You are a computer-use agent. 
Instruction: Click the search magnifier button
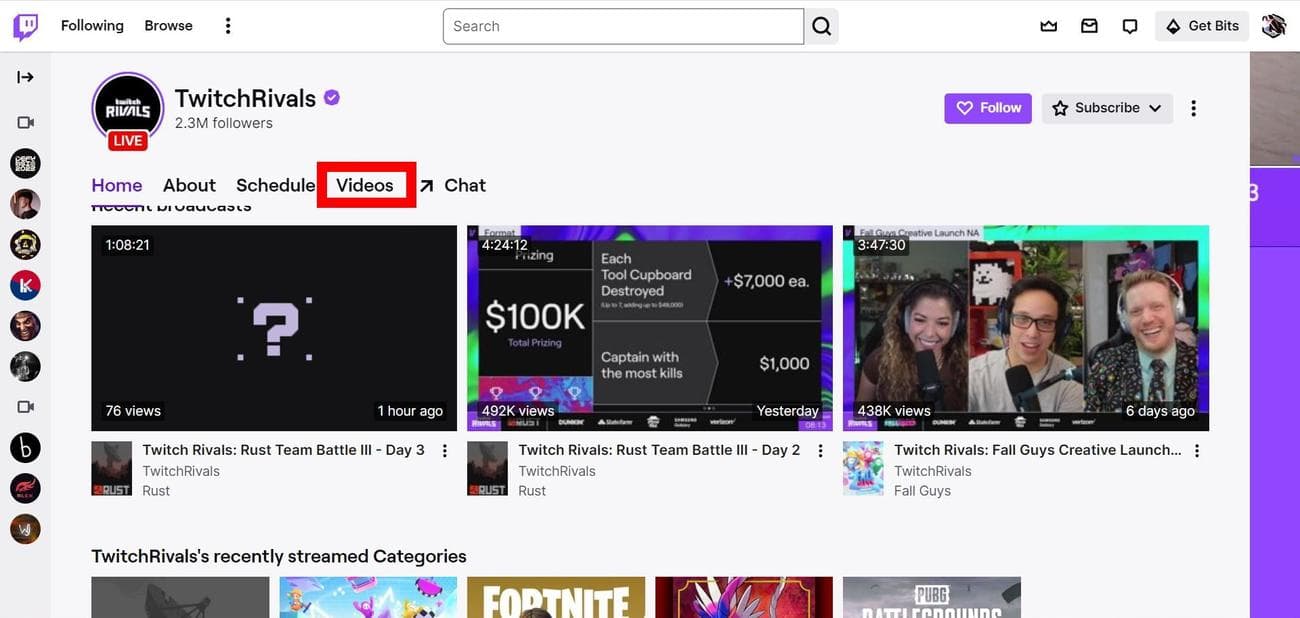[x=821, y=26]
